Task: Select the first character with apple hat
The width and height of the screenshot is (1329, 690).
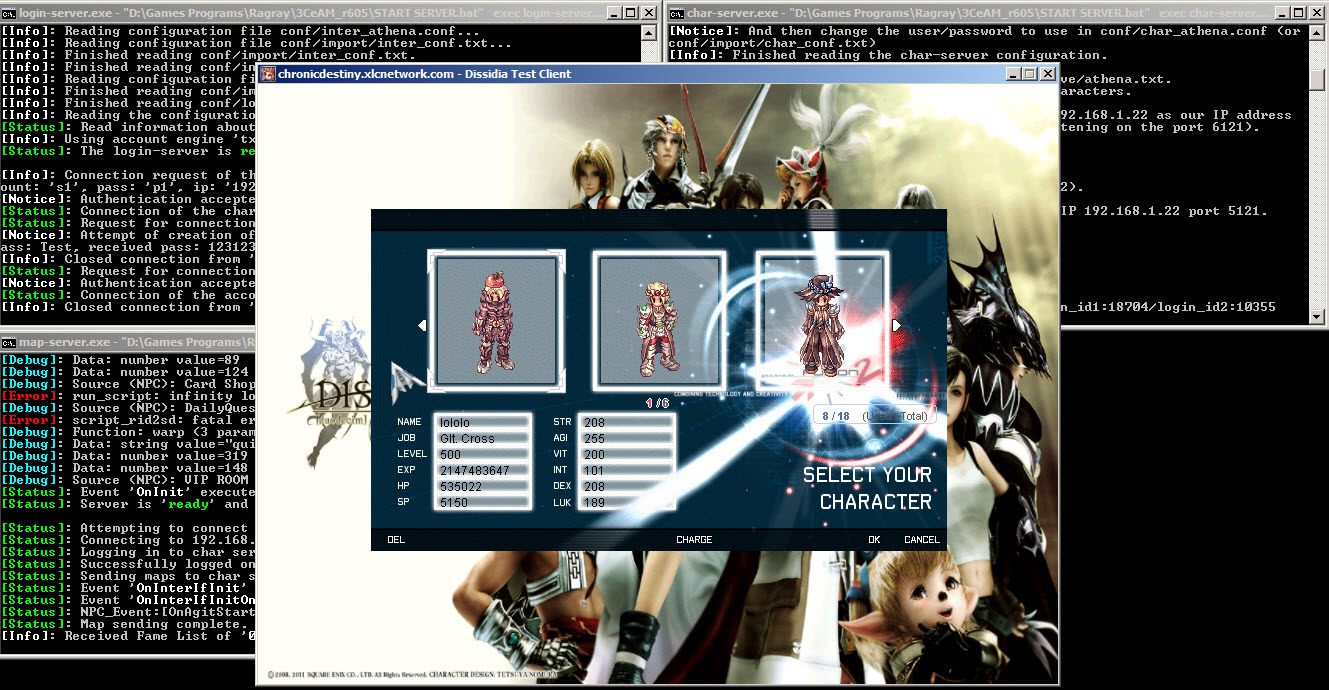Action: click(x=496, y=320)
